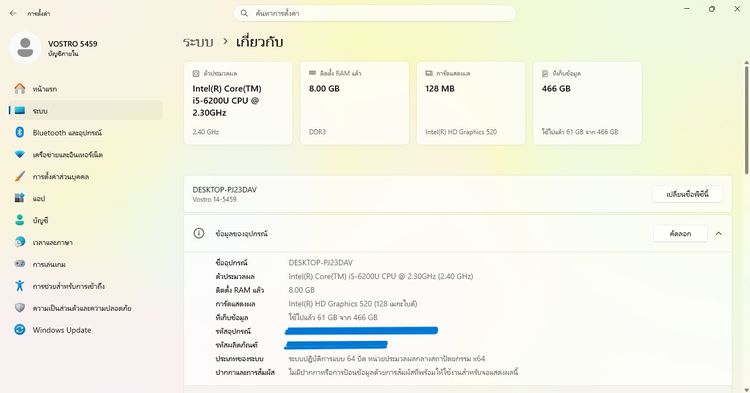Screen dimensions: 750x393
Task: Open Windows Update menu item
Action: click(x=86, y=330)
